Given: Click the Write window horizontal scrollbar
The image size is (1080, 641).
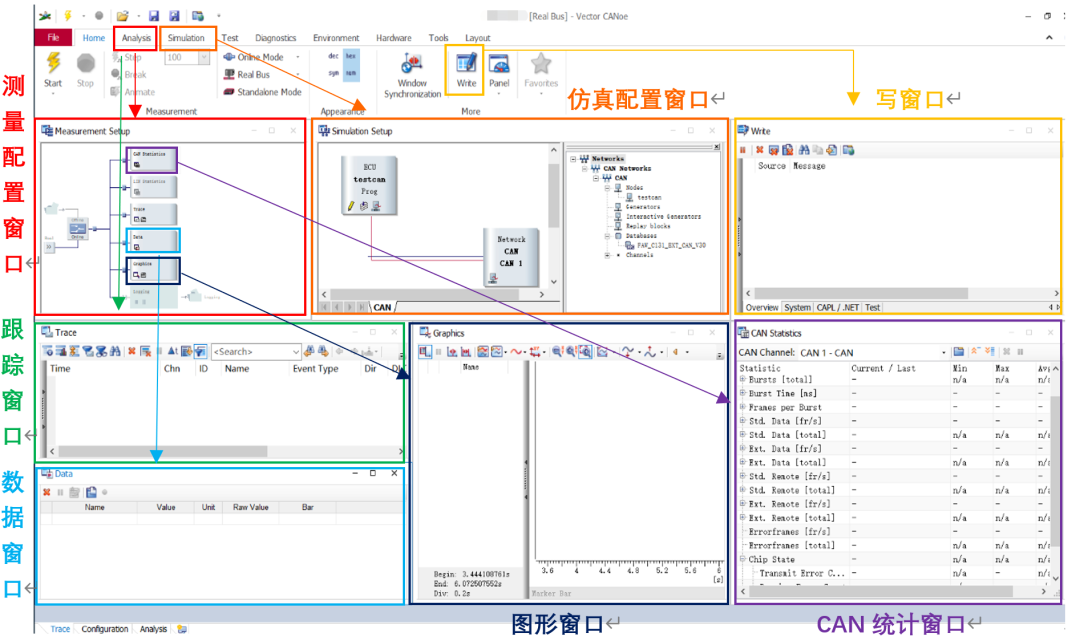Looking at the screenshot, I should 861,293.
